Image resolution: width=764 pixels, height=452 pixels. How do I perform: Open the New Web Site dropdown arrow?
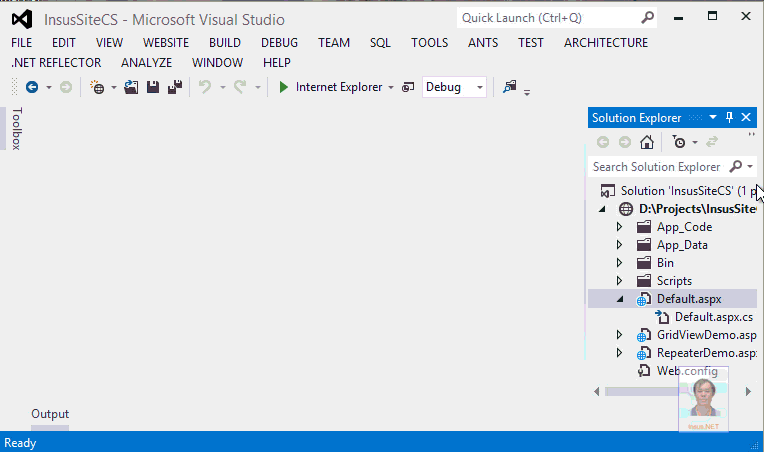pos(114,88)
